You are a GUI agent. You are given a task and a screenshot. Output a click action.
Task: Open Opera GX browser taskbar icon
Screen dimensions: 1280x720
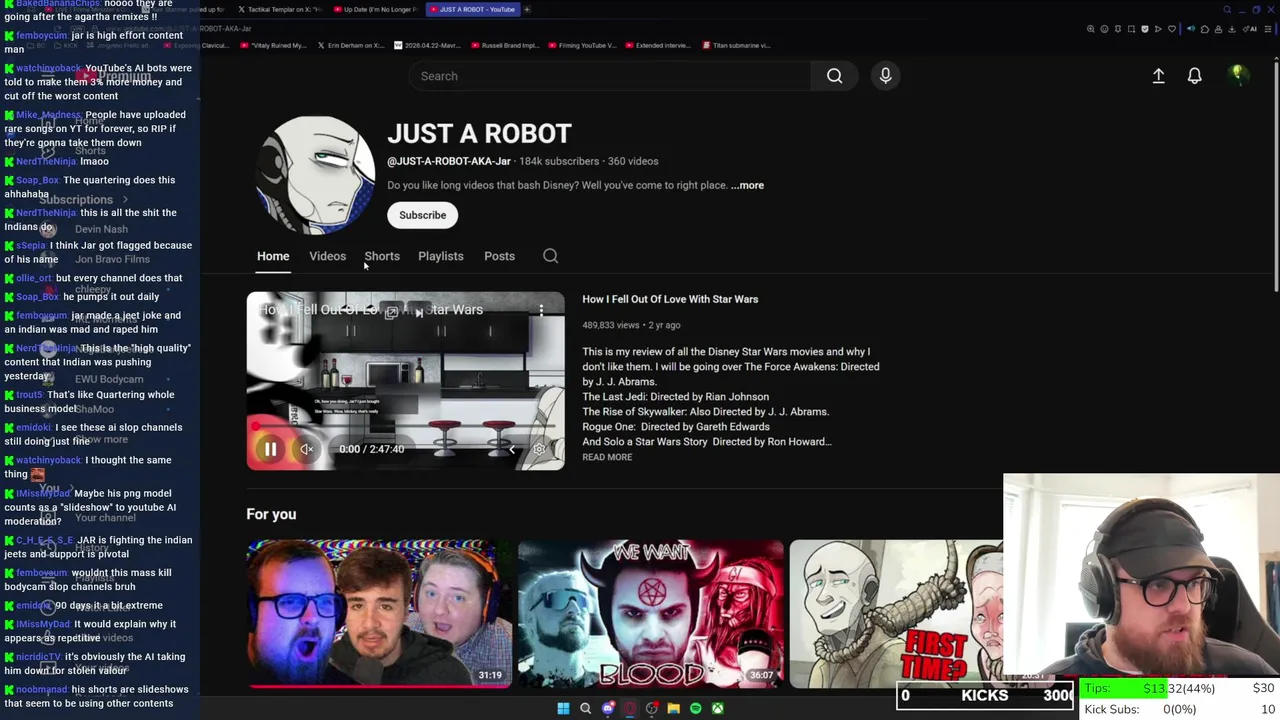pyautogui.click(x=630, y=709)
